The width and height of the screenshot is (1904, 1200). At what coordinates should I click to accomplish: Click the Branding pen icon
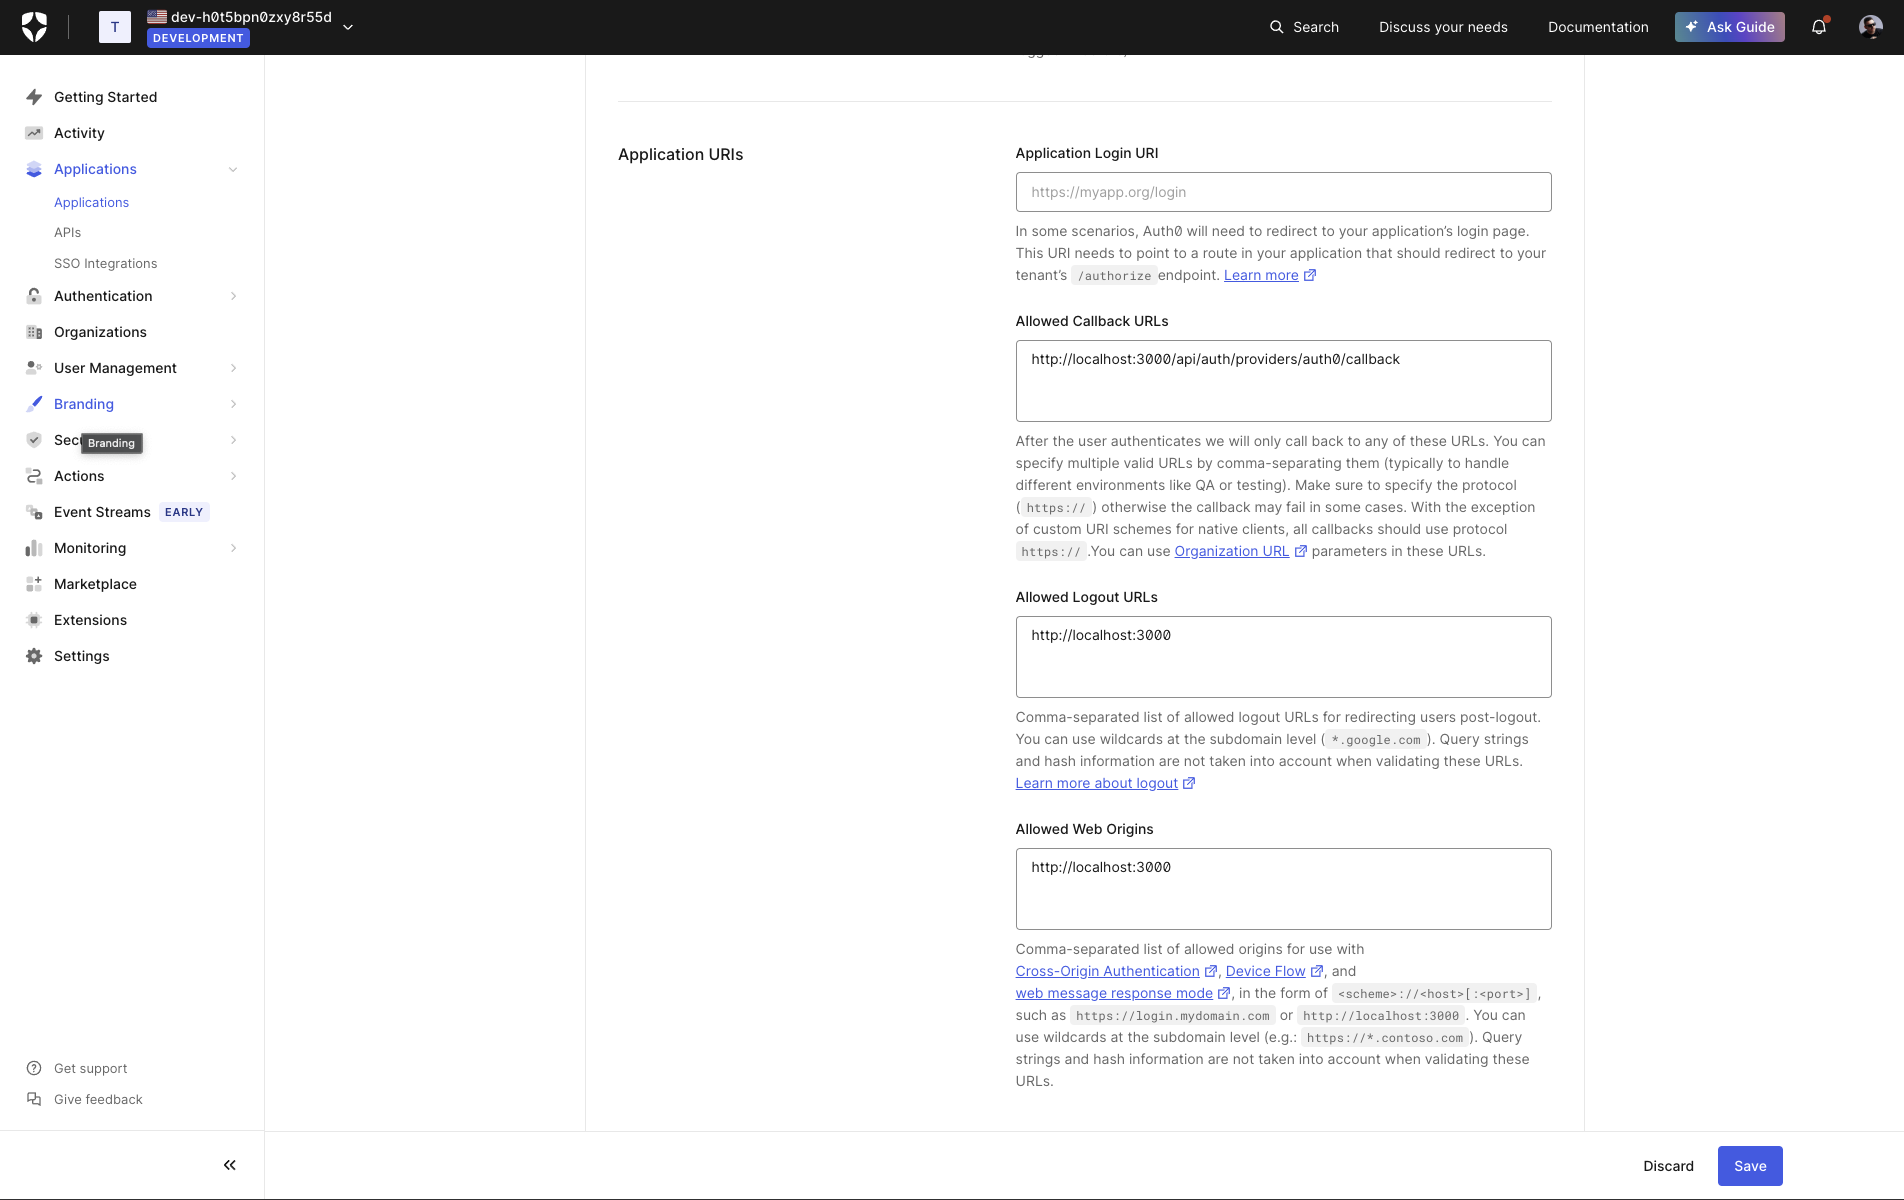(x=34, y=404)
